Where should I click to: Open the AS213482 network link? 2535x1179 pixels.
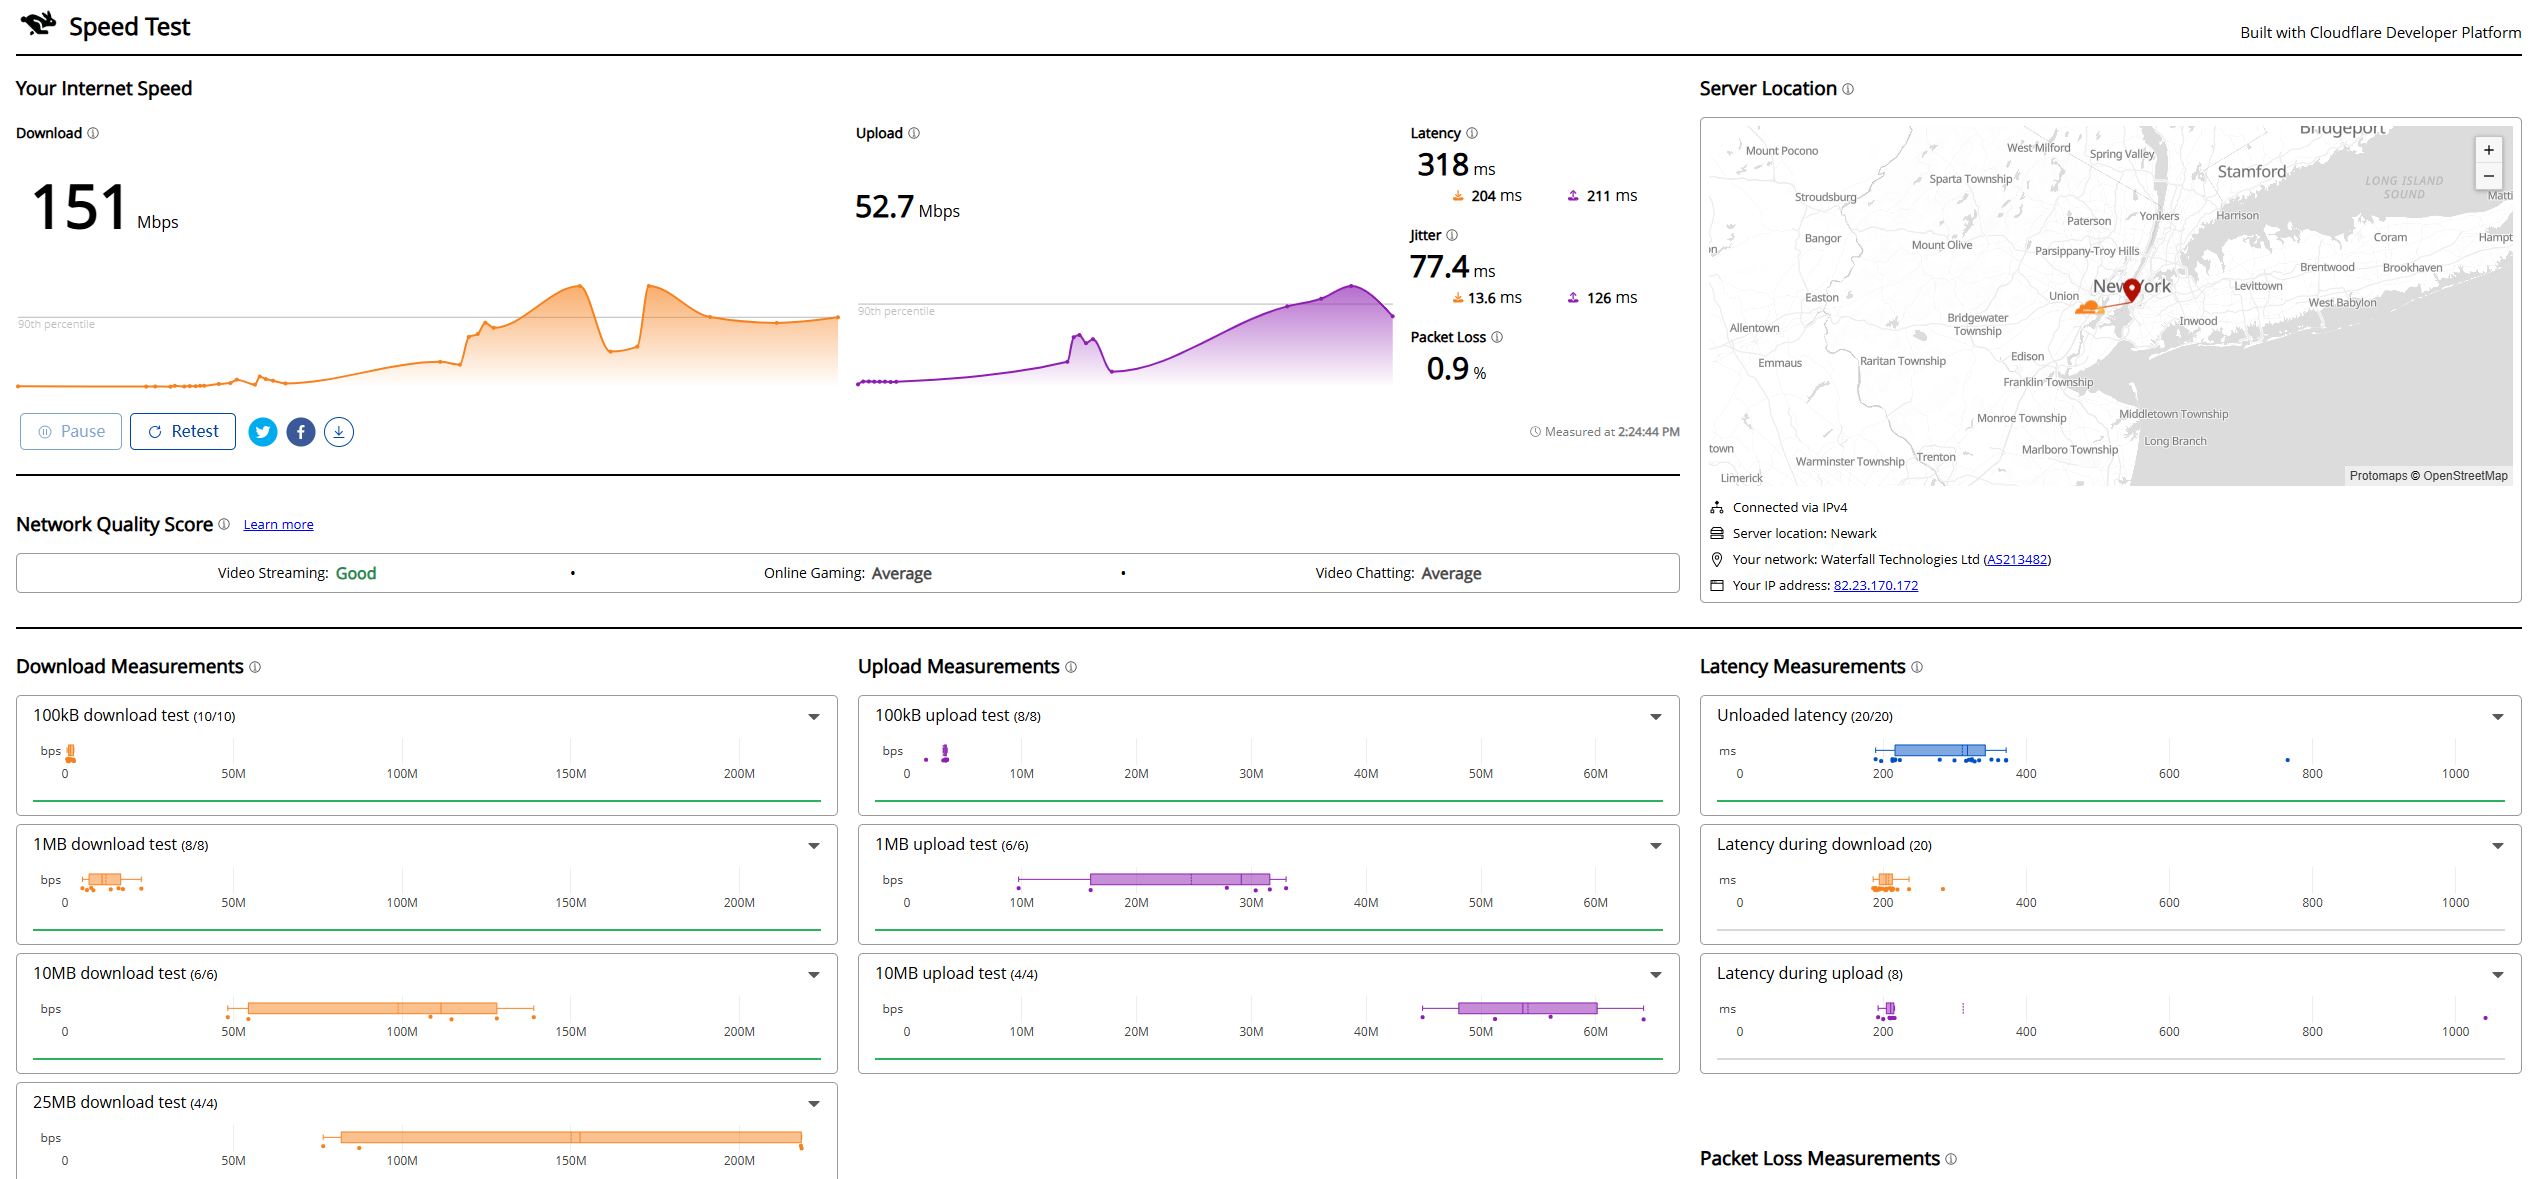point(2017,560)
